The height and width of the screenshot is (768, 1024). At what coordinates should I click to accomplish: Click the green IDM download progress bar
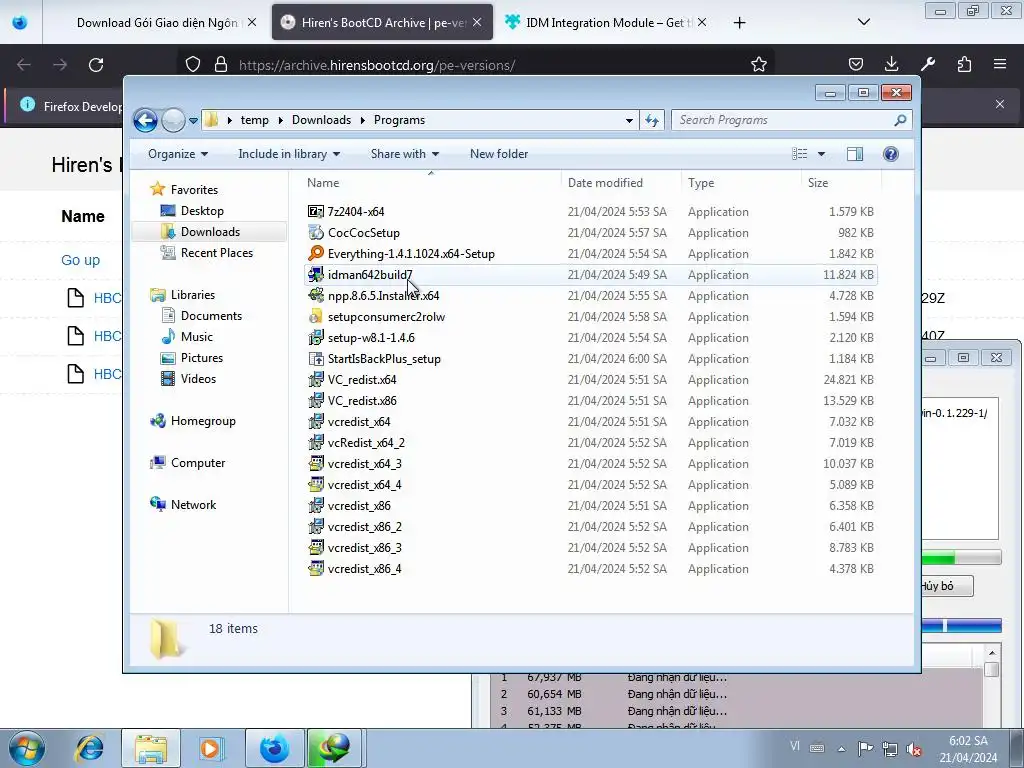point(961,558)
